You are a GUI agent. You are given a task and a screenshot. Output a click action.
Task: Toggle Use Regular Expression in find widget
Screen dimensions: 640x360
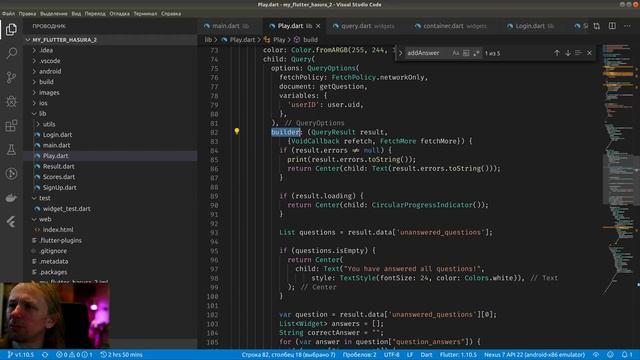point(476,53)
